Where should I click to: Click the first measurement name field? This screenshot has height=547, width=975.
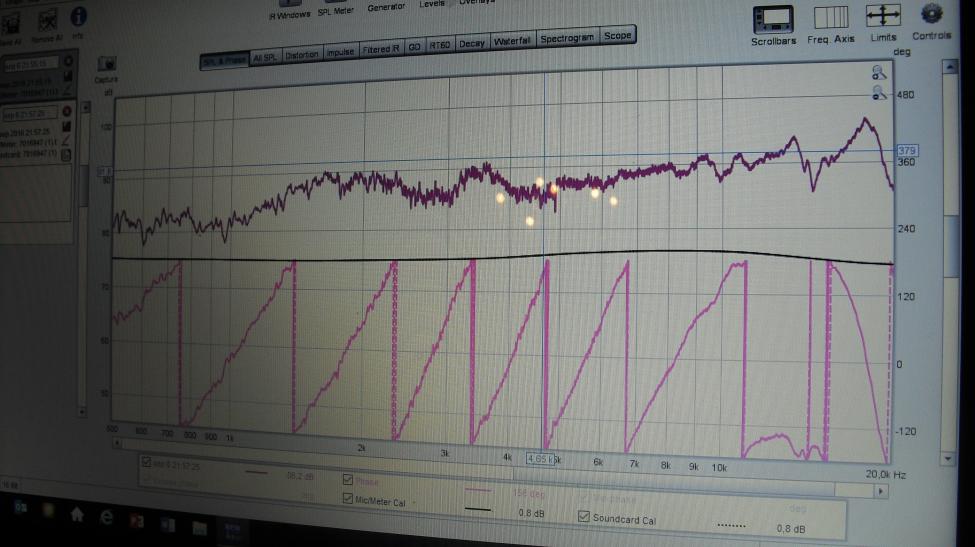[31, 63]
